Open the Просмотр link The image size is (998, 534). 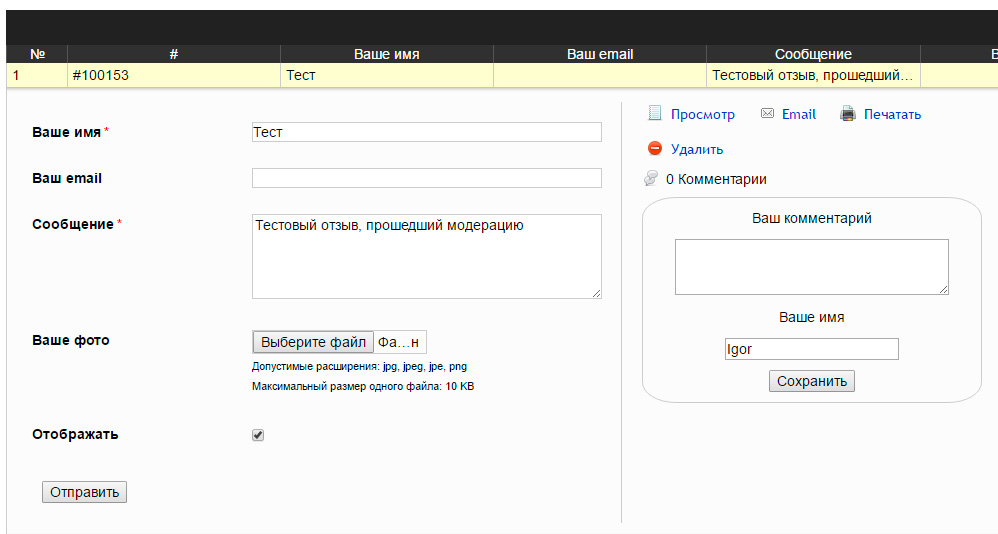(x=702, y=115)
